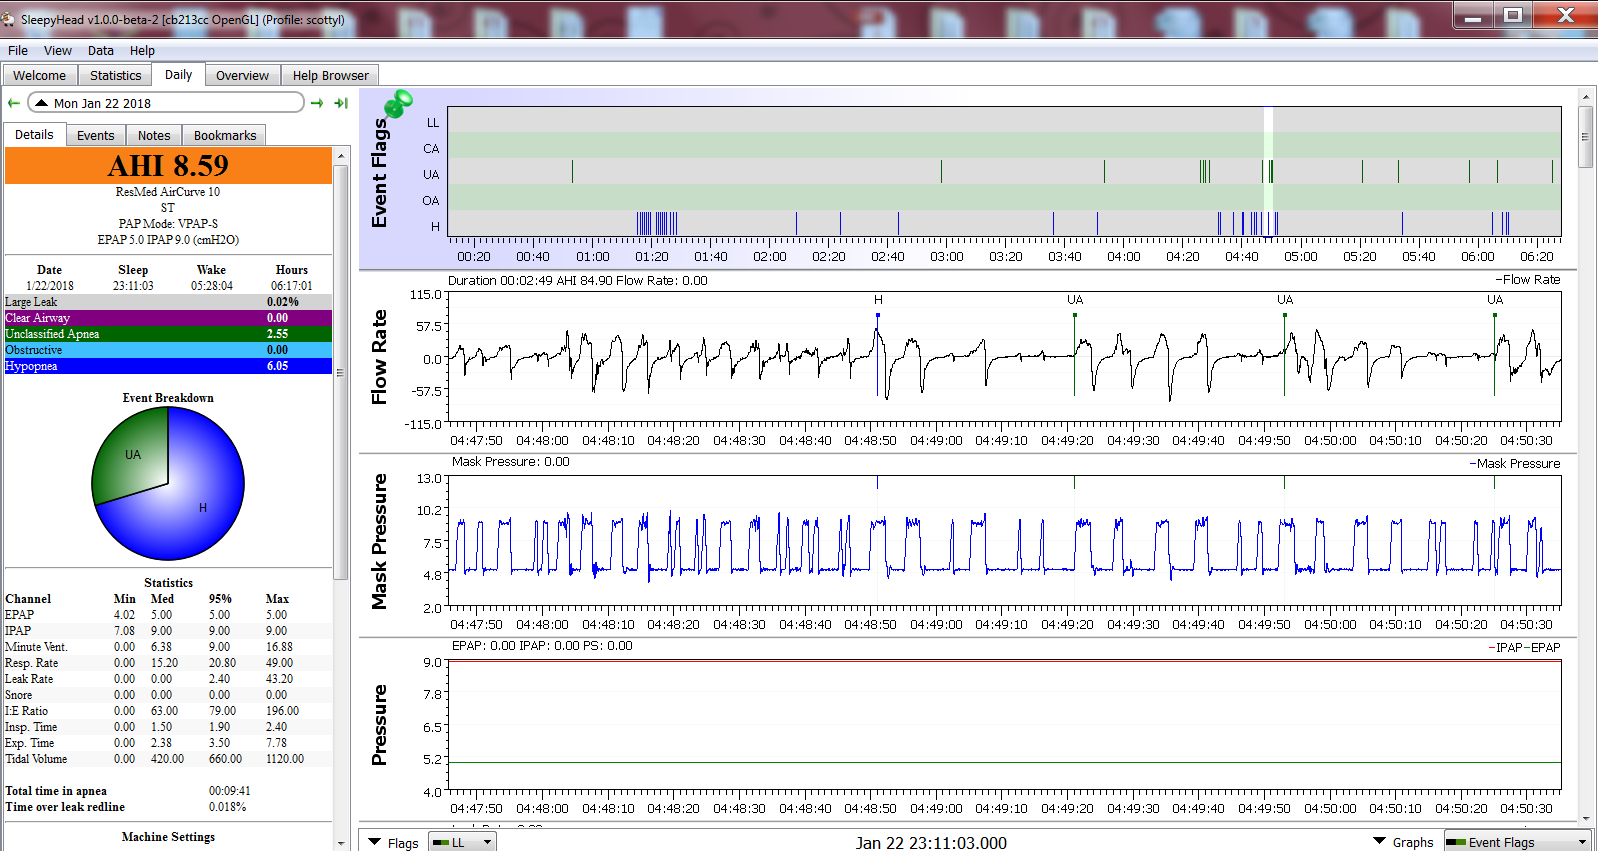Click the SleepyHead app icon in title bar
The height and width of the screenshot is (851, 1598).
click(9, 19)
